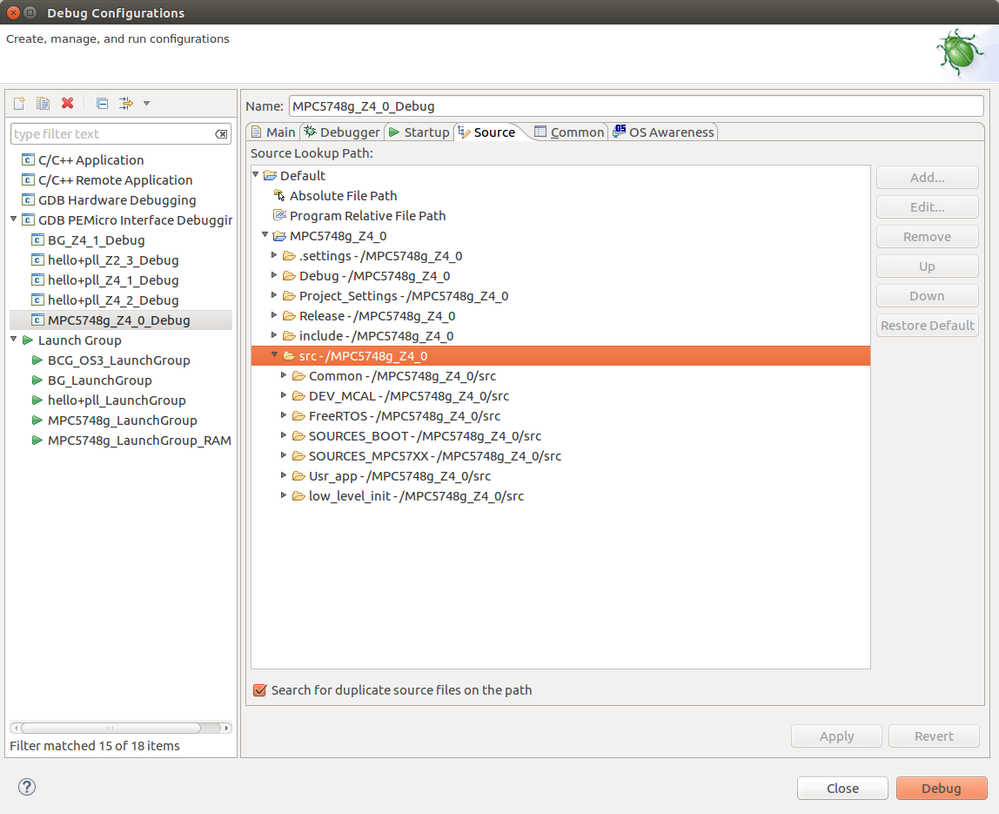This screenshot has height=814, width=999.
Task: Click the Remove button
Action: 927,236
